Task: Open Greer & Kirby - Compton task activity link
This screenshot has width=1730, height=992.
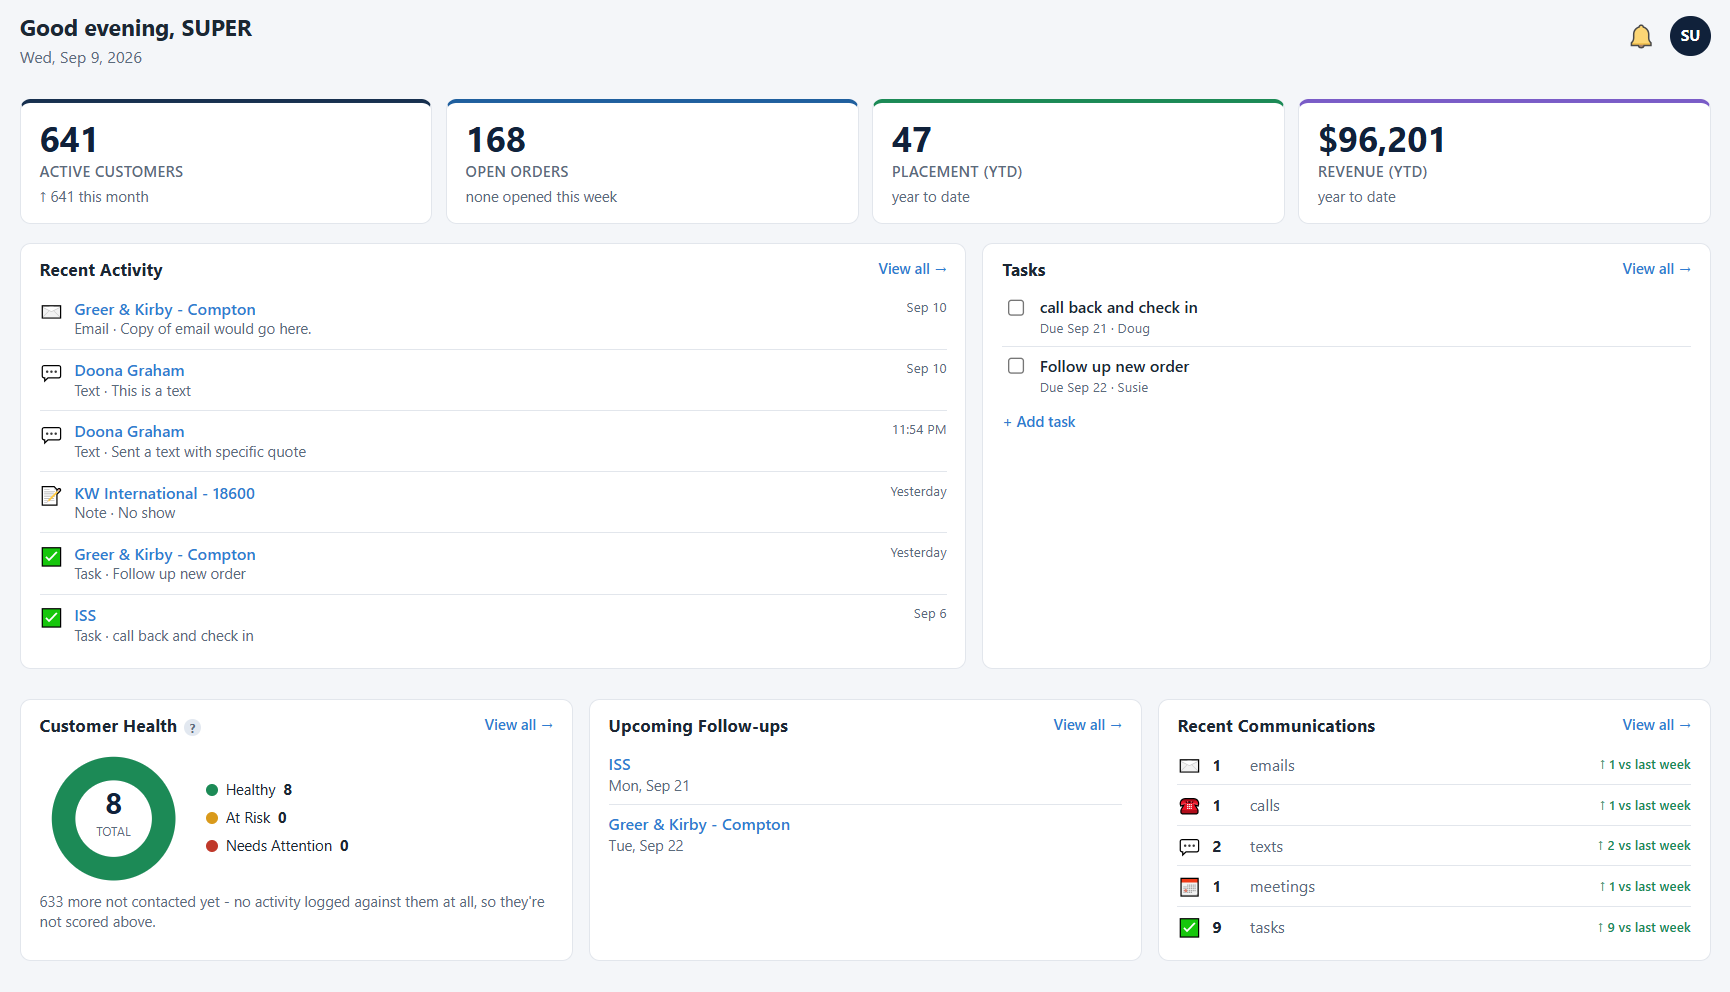Action: tap(165, 555)
